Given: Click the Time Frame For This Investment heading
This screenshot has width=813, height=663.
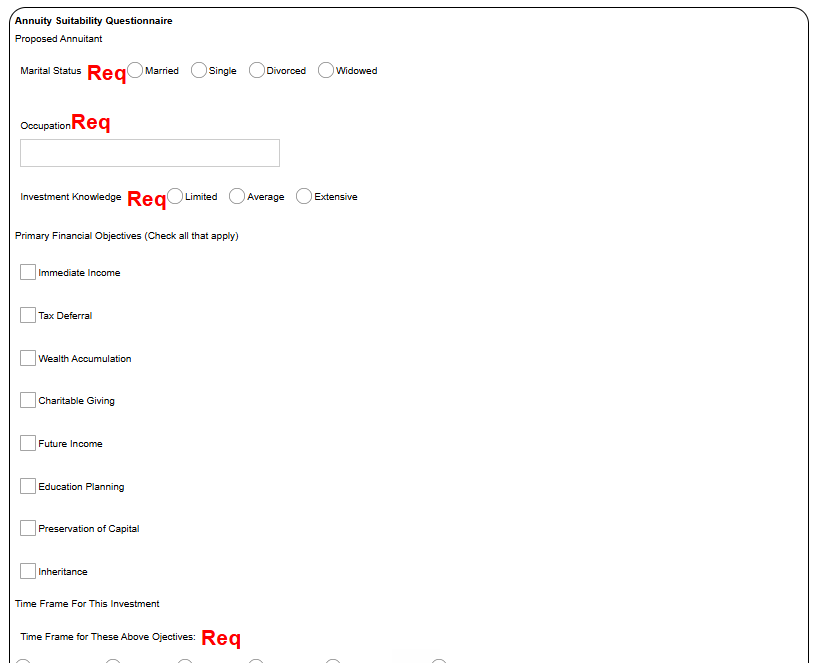Looking at the screenshot, I should coord(87,604).
